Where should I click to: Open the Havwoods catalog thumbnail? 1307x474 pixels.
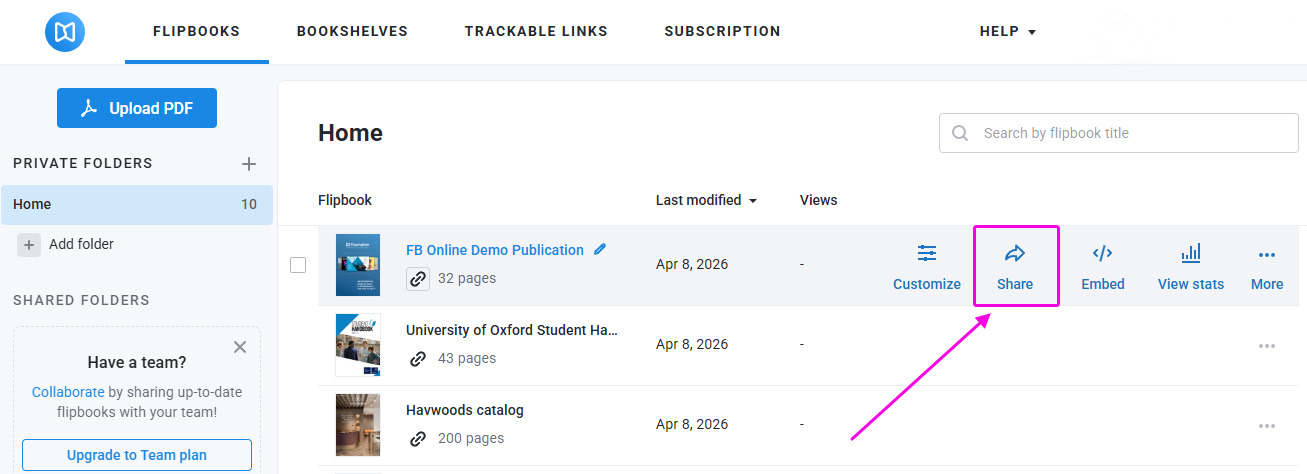click(x=357, y=425)
